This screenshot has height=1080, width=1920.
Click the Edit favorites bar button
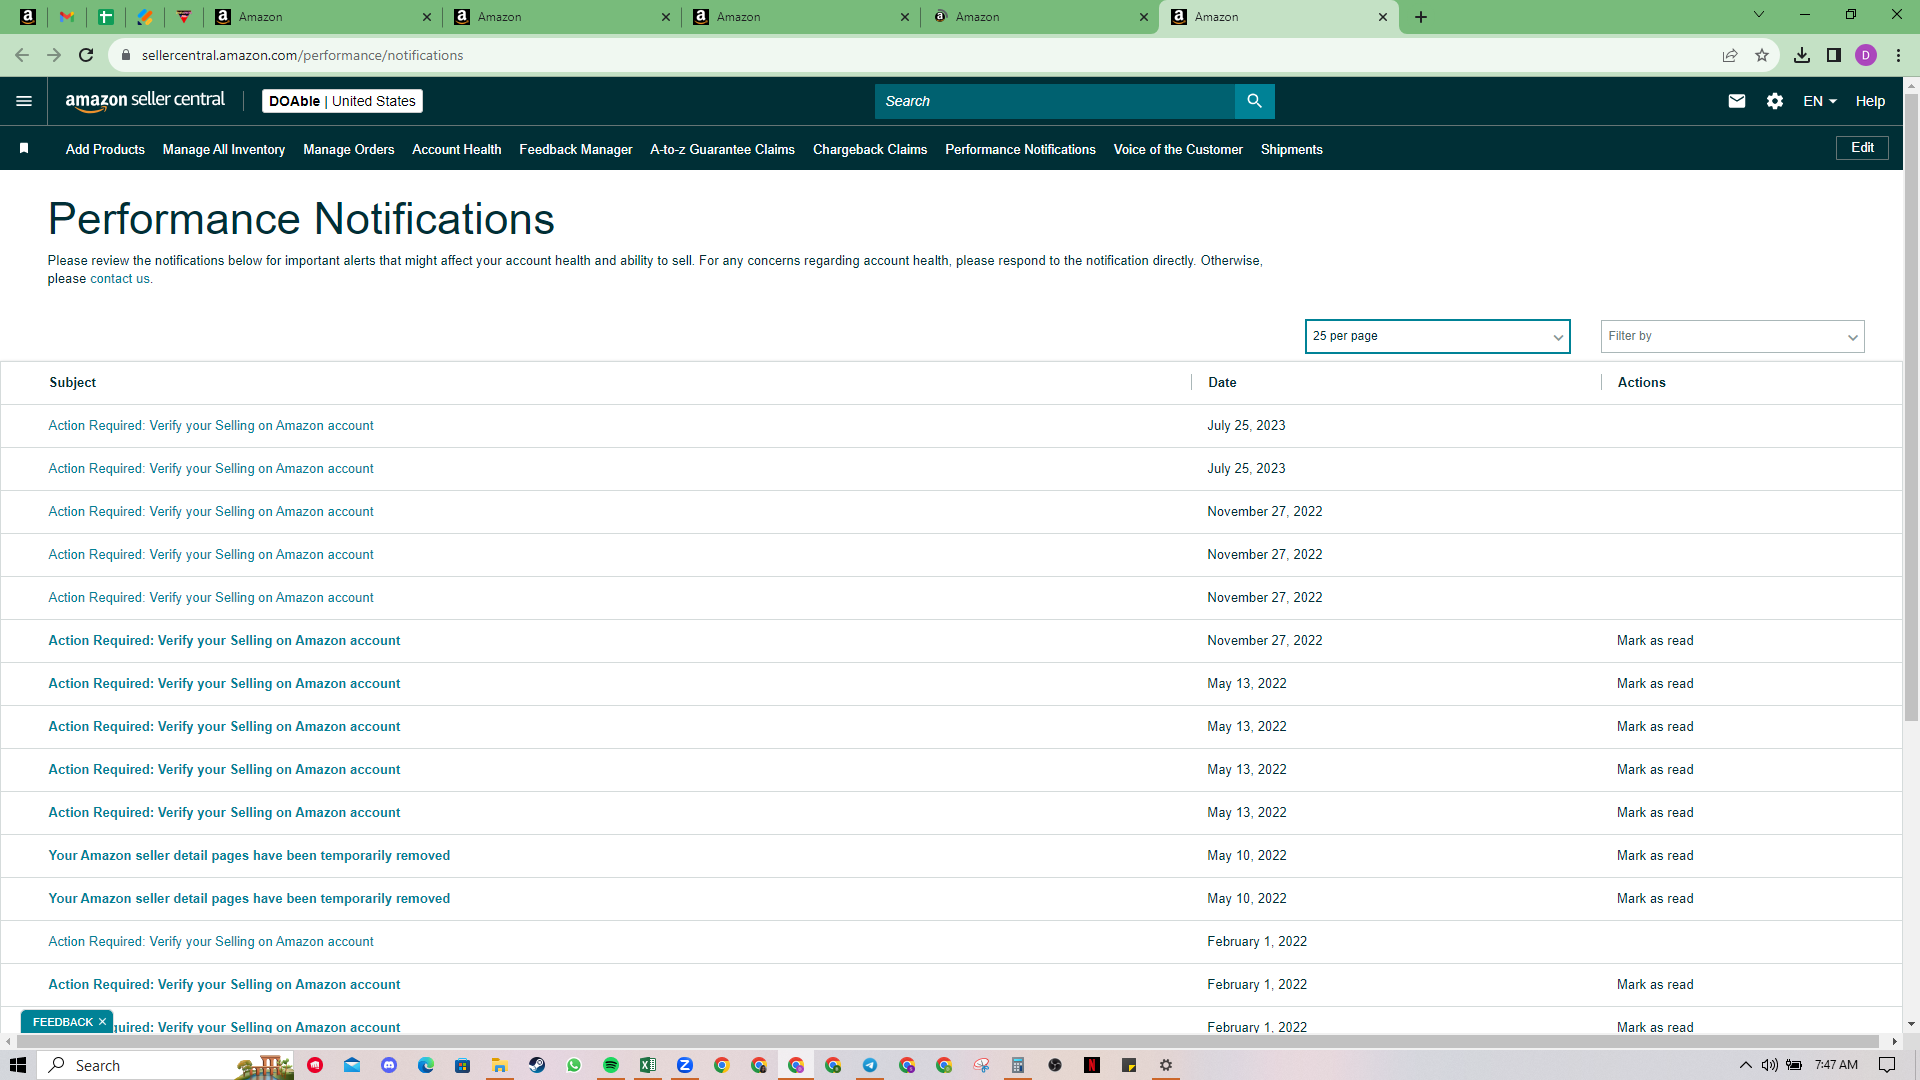[x=1862, y=148]
